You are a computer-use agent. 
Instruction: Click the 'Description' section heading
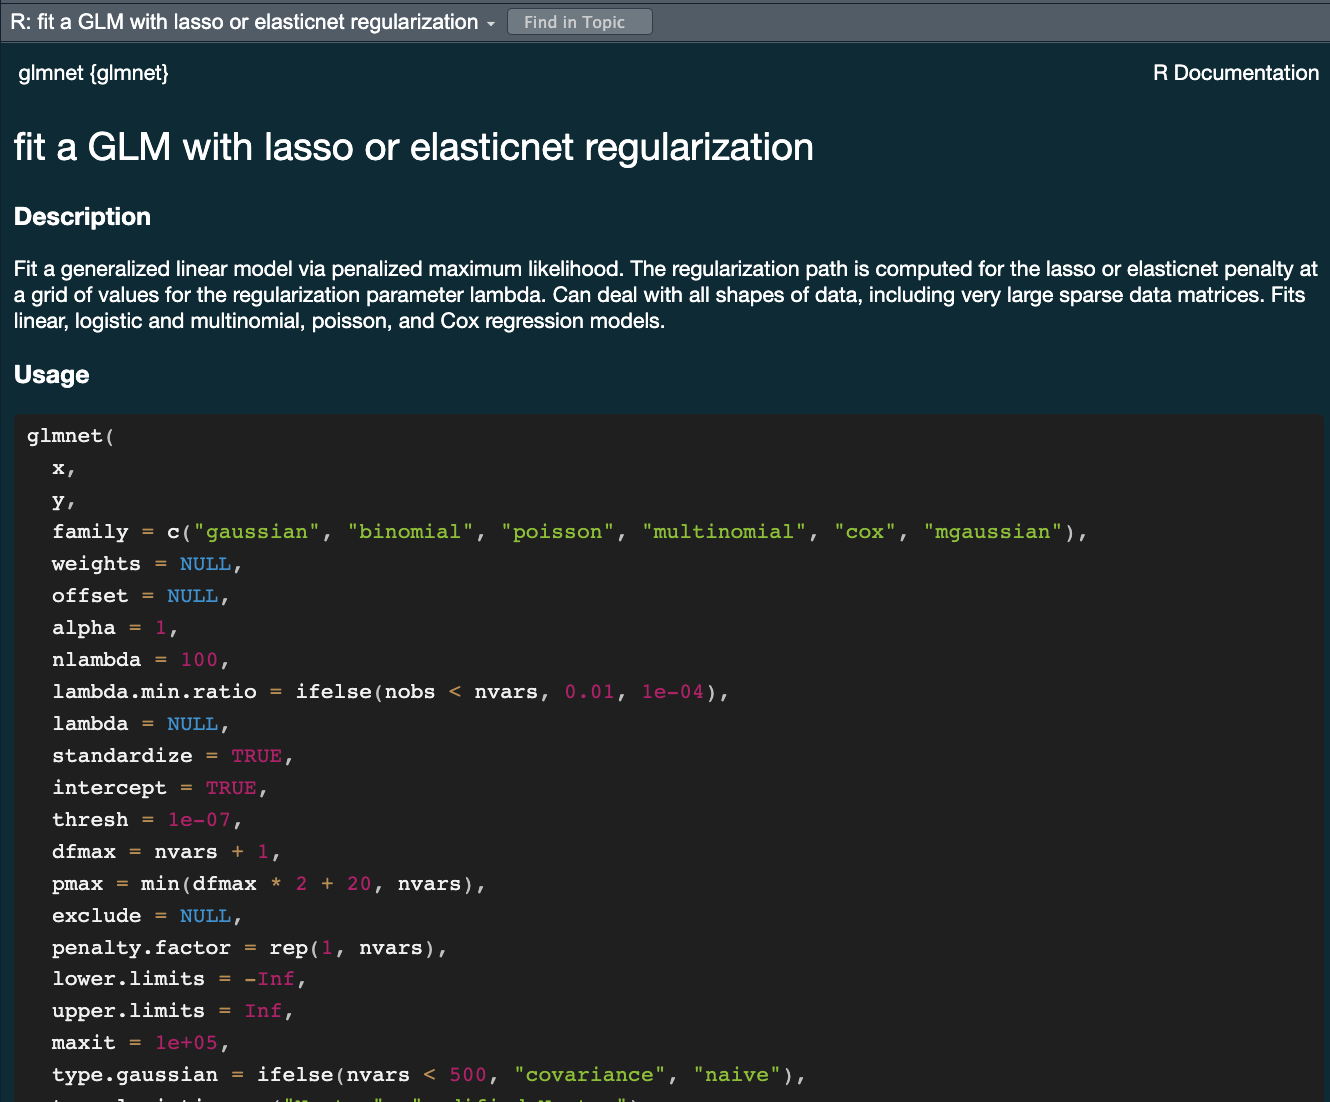pos(82,217)
